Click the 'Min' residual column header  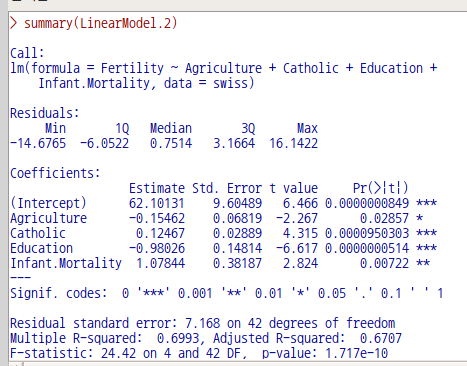click(55, 128)
